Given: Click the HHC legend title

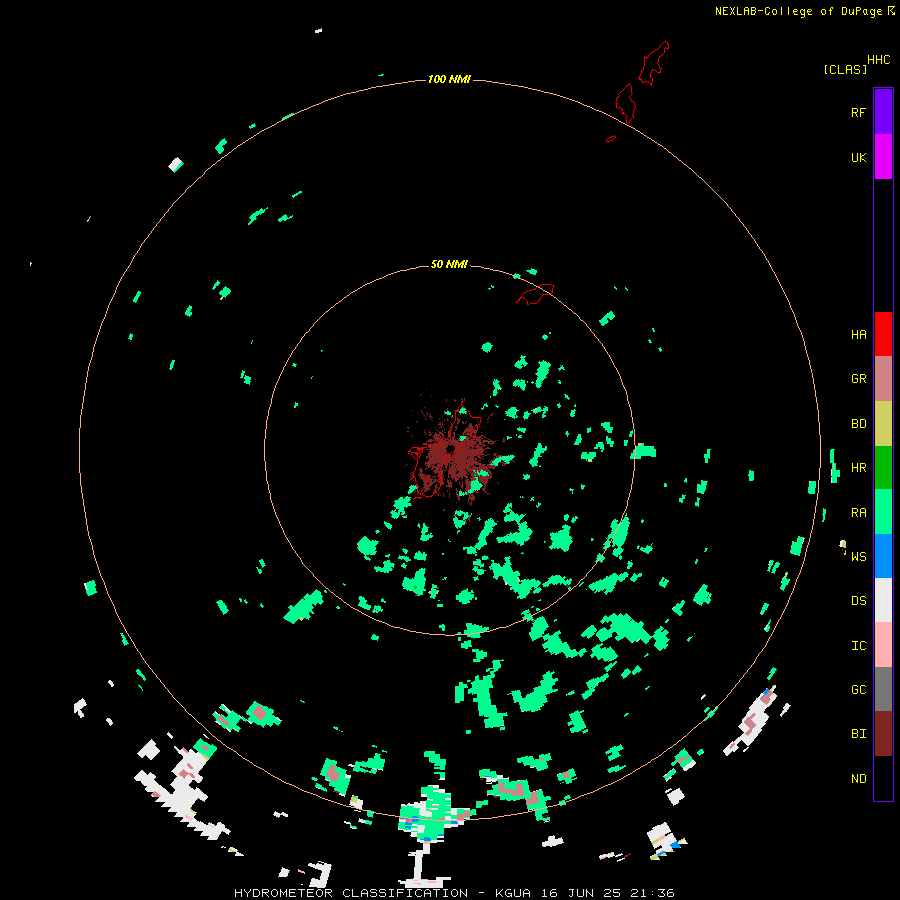Looking at the screenshot, I should point(878,60).
